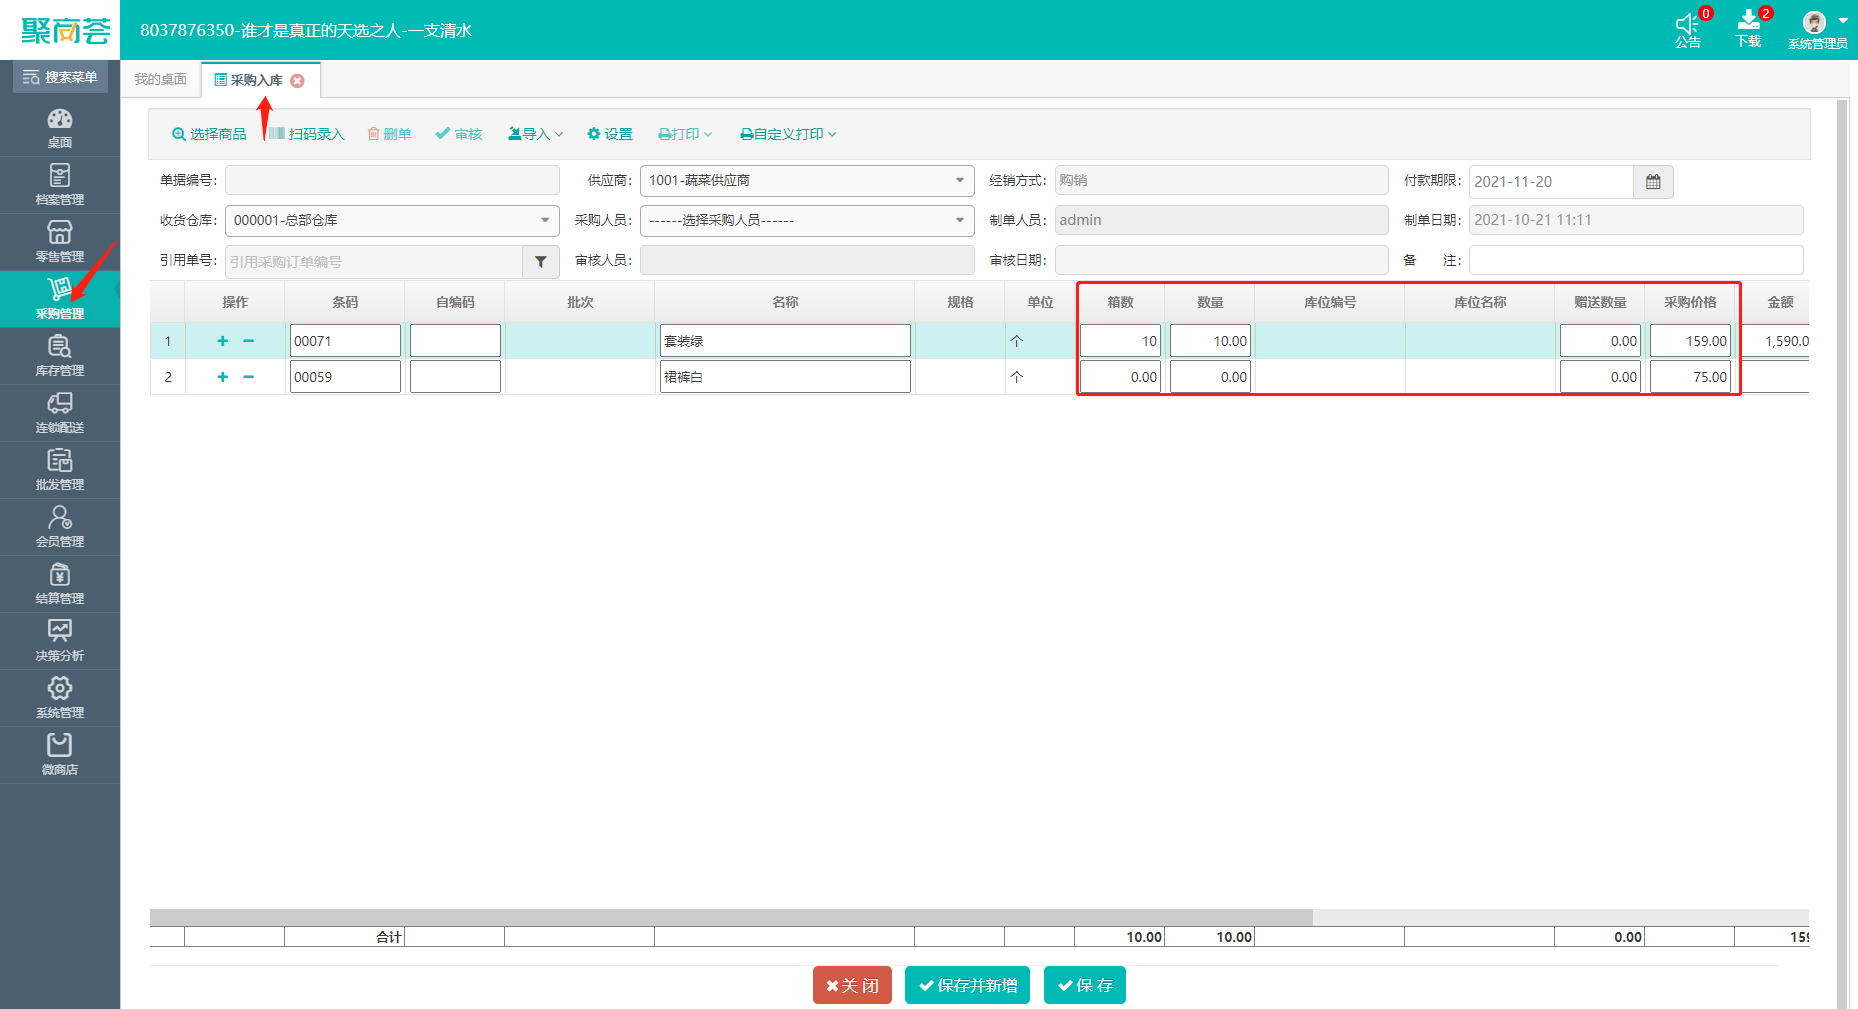Open the 公告 announcements icon
The height and width of the screenshot is (1009, 1858).
[1689, 30]
